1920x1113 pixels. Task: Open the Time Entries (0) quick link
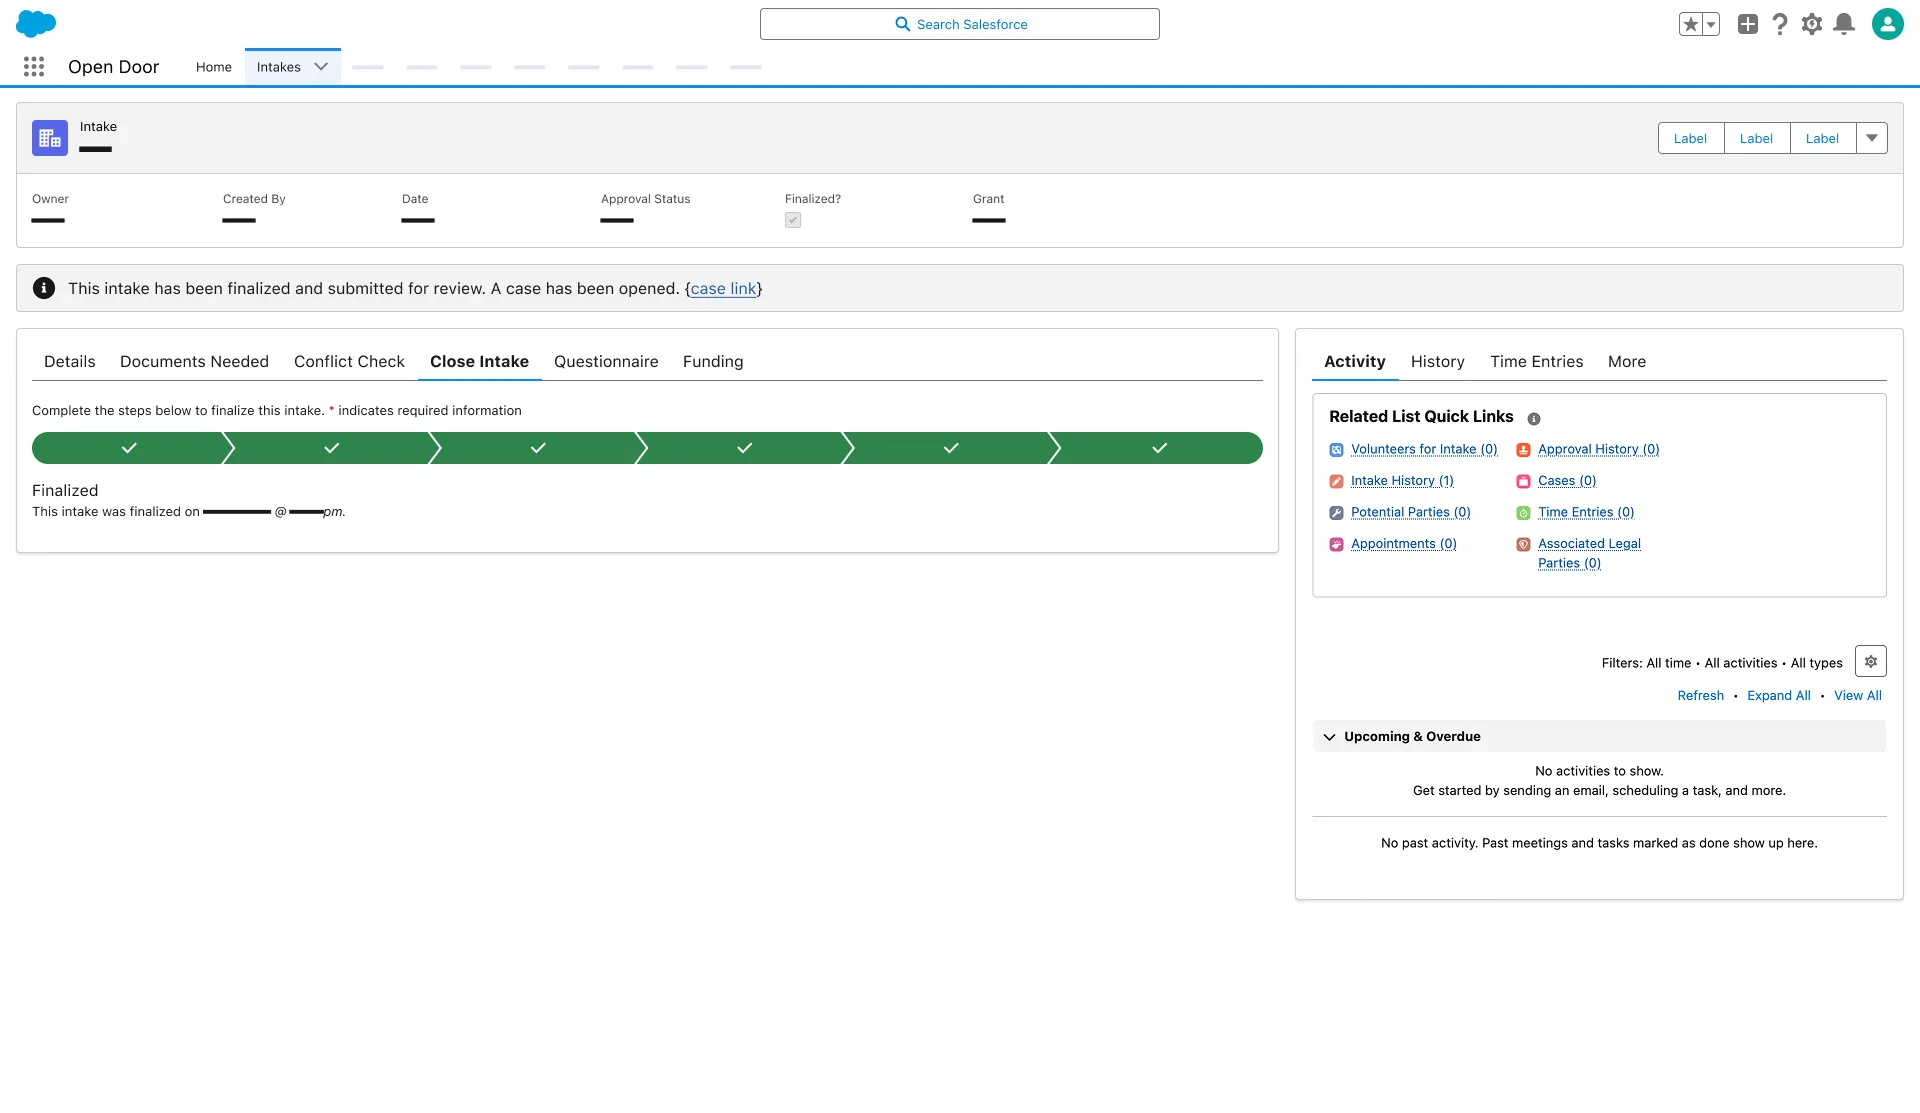1586,513
